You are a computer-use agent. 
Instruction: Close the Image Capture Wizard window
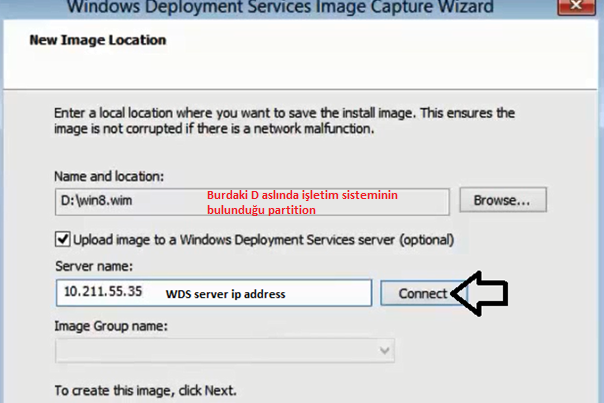tap(576, 7)
